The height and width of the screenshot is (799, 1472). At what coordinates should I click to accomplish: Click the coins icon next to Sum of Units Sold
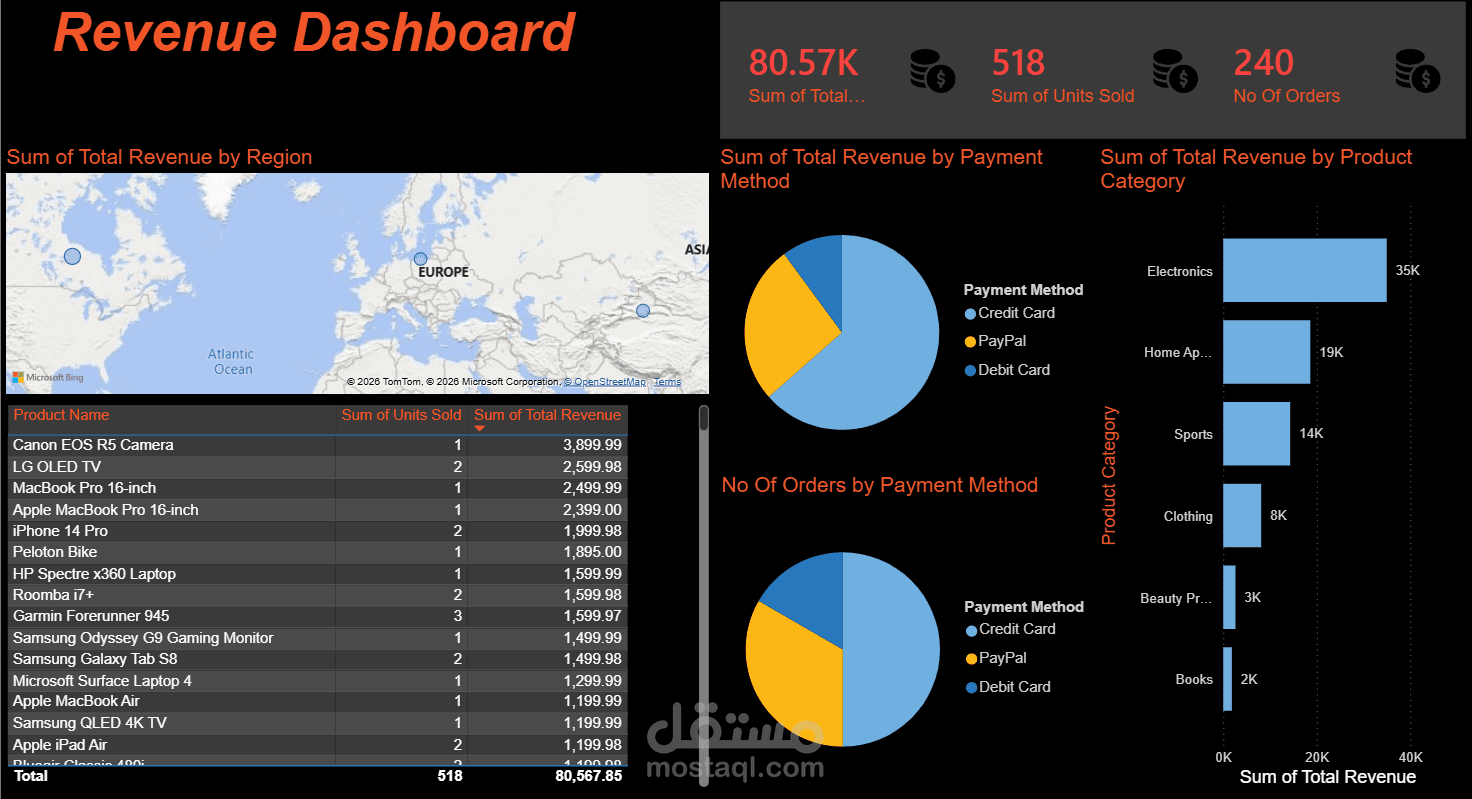pos(1175,72)
